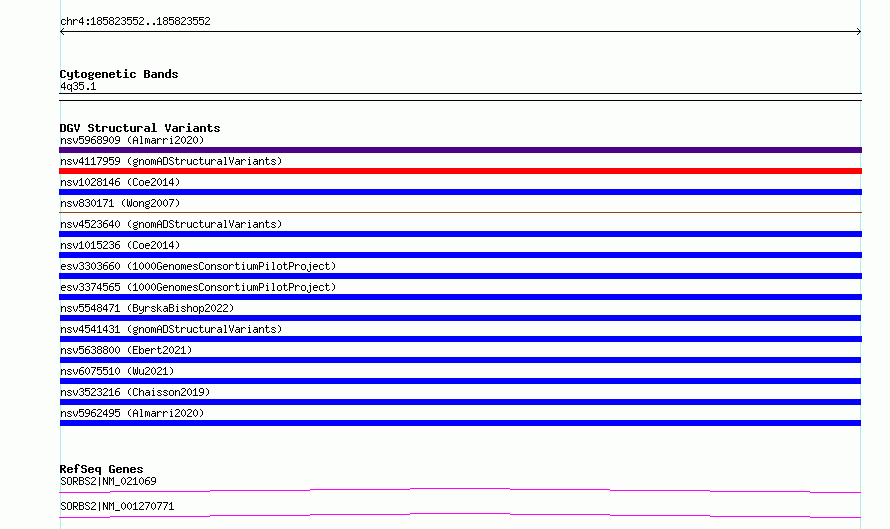Click the chr4:185823552..185823552 coordinate label

[135, 21]
